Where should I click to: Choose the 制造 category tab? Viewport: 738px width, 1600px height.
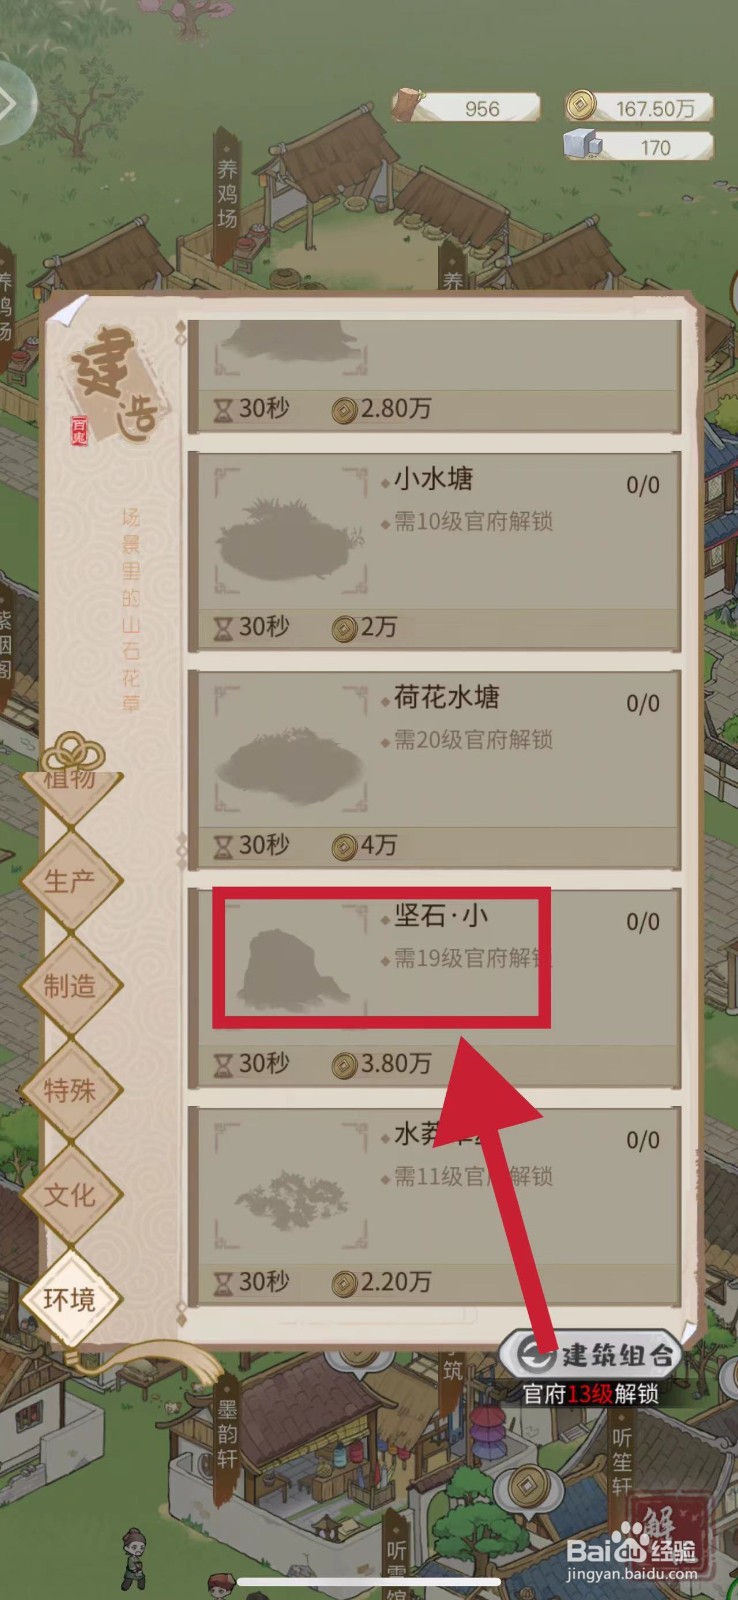click(x=70, y=986)
